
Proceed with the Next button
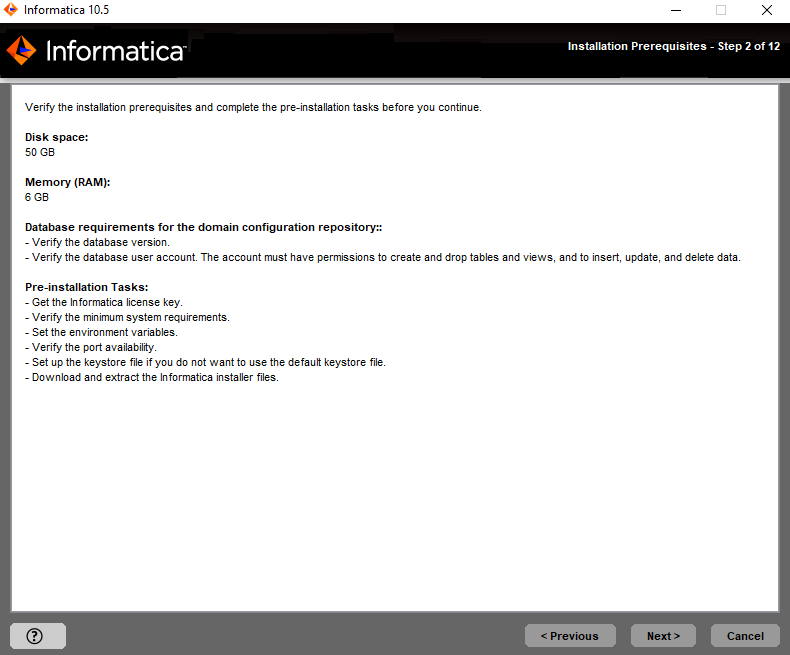[663, 636]
